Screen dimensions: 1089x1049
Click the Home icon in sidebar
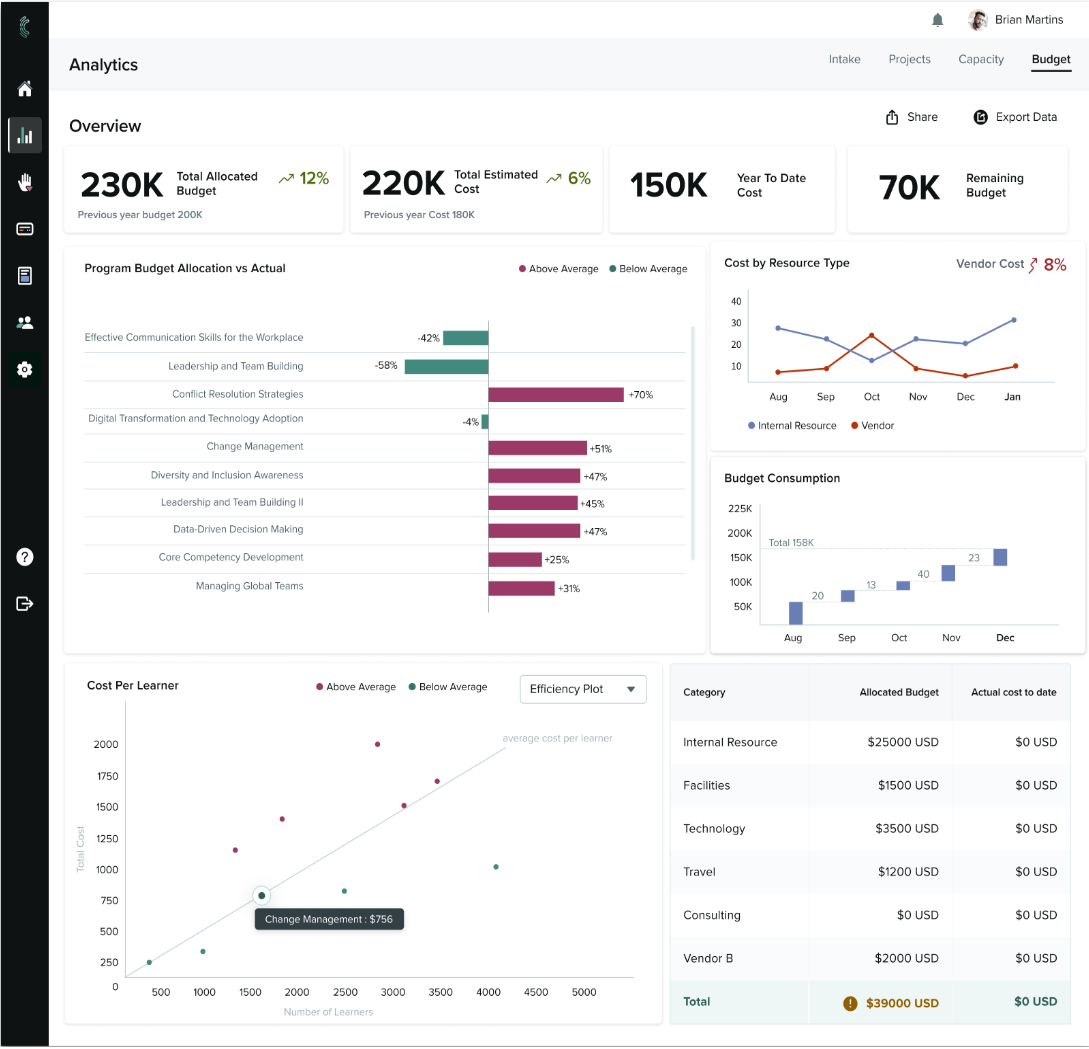click(x=25, y=89)
